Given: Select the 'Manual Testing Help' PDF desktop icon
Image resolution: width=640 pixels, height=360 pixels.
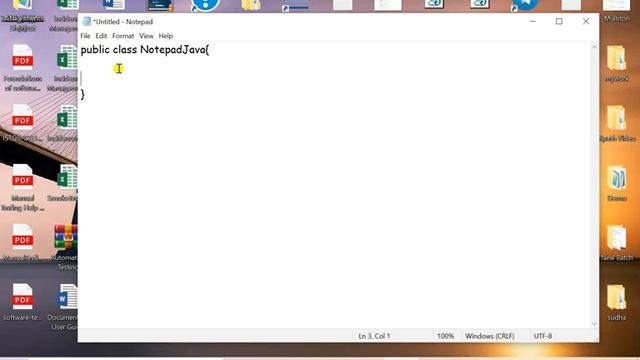Looking at the screenshot, I should tap(22, 187).
